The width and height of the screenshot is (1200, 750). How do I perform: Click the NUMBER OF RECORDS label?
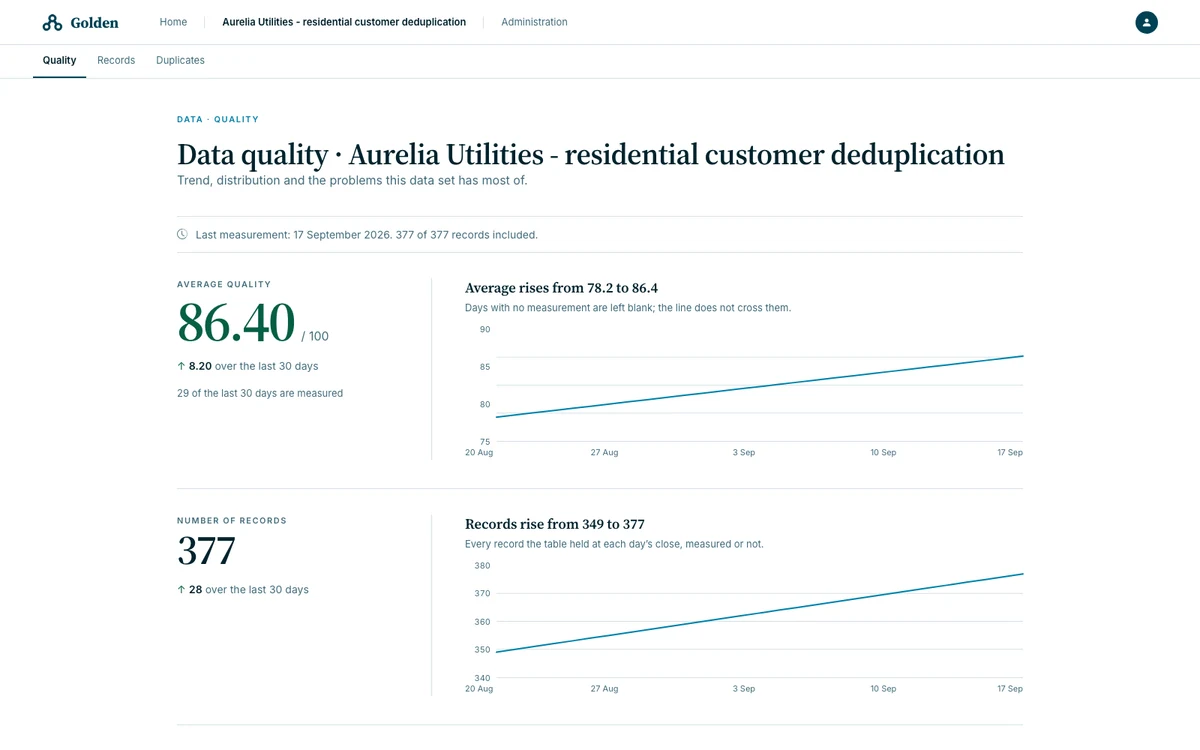tap(232, 520)
